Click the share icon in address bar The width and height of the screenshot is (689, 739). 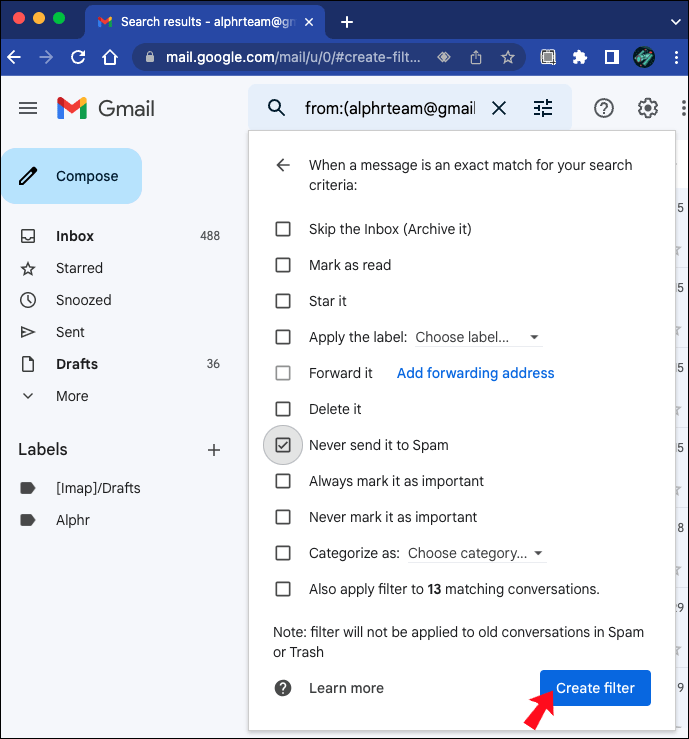pos(476,57)
